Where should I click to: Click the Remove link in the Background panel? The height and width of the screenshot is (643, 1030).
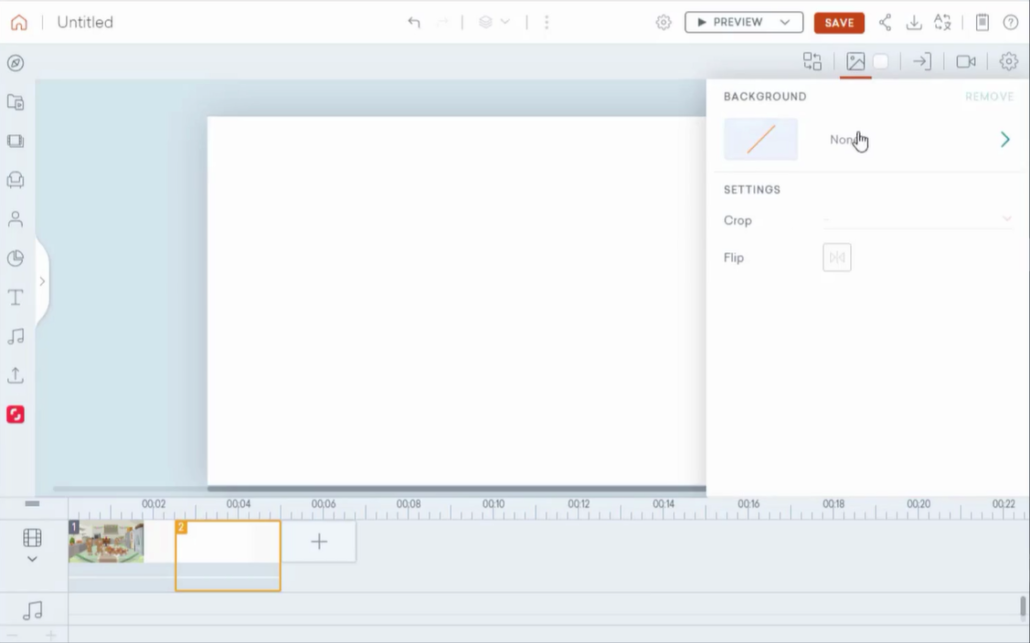(989, 96)
